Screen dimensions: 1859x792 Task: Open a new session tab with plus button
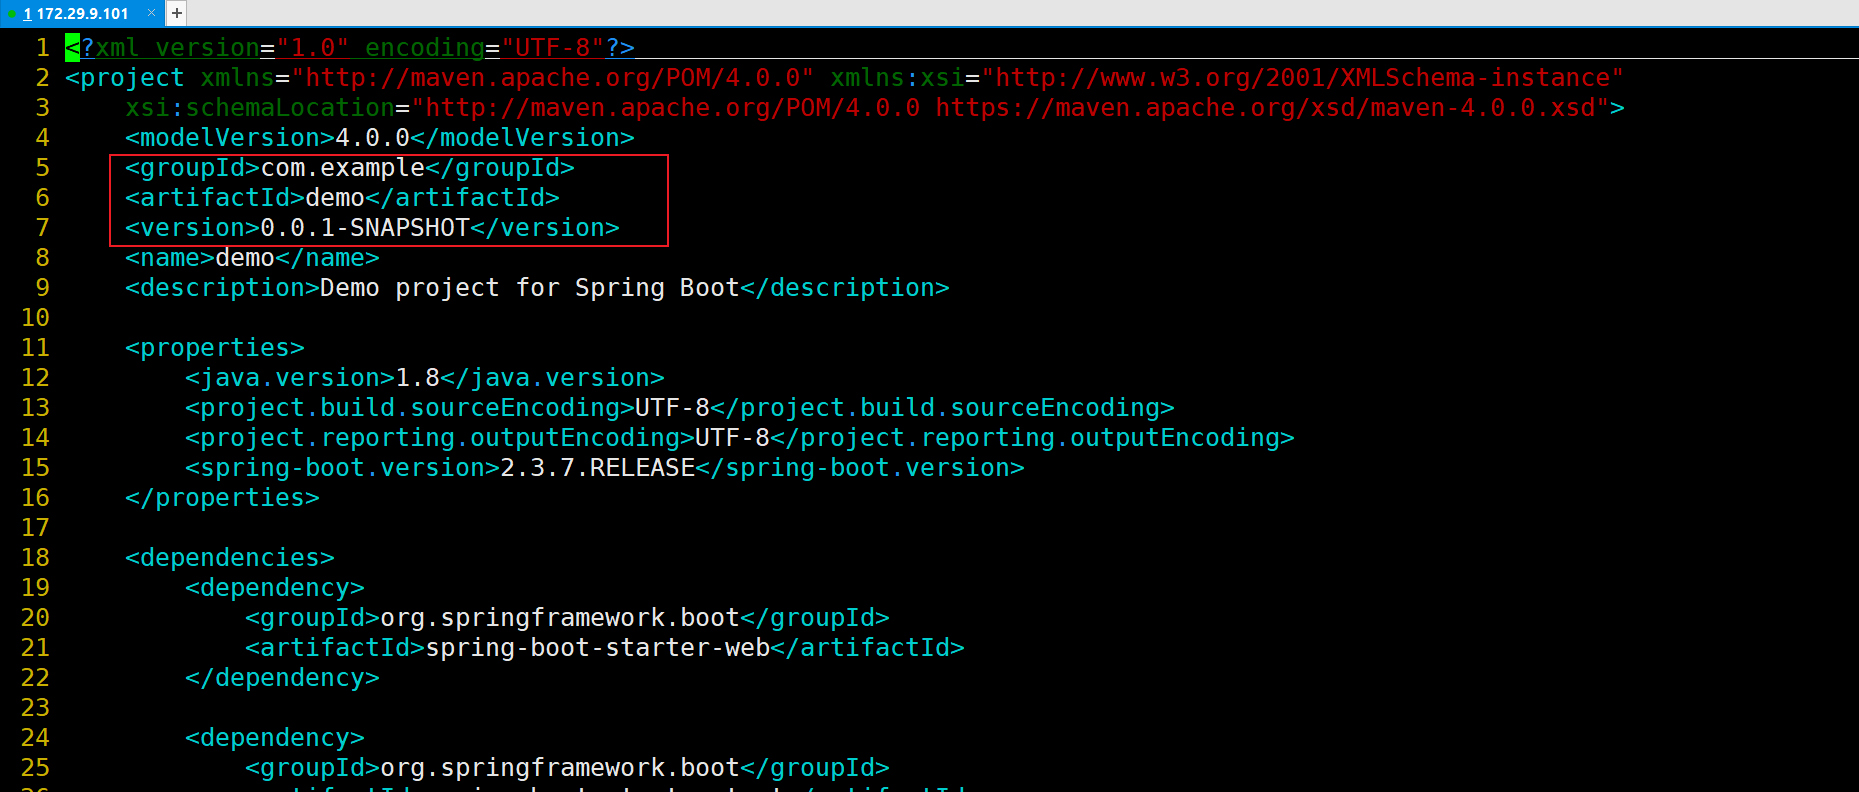[x=176, y=13]
